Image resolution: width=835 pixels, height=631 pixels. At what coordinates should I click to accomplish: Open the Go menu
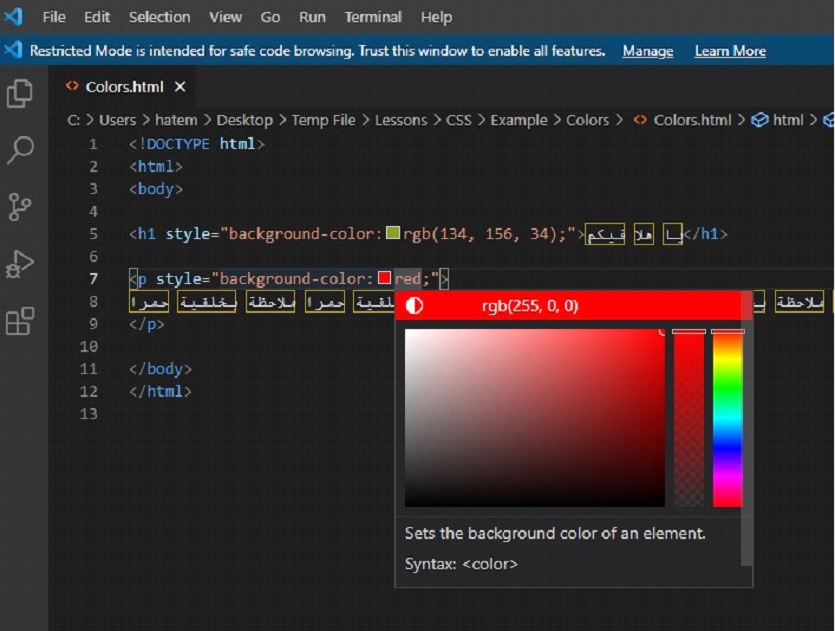[270, 17]
